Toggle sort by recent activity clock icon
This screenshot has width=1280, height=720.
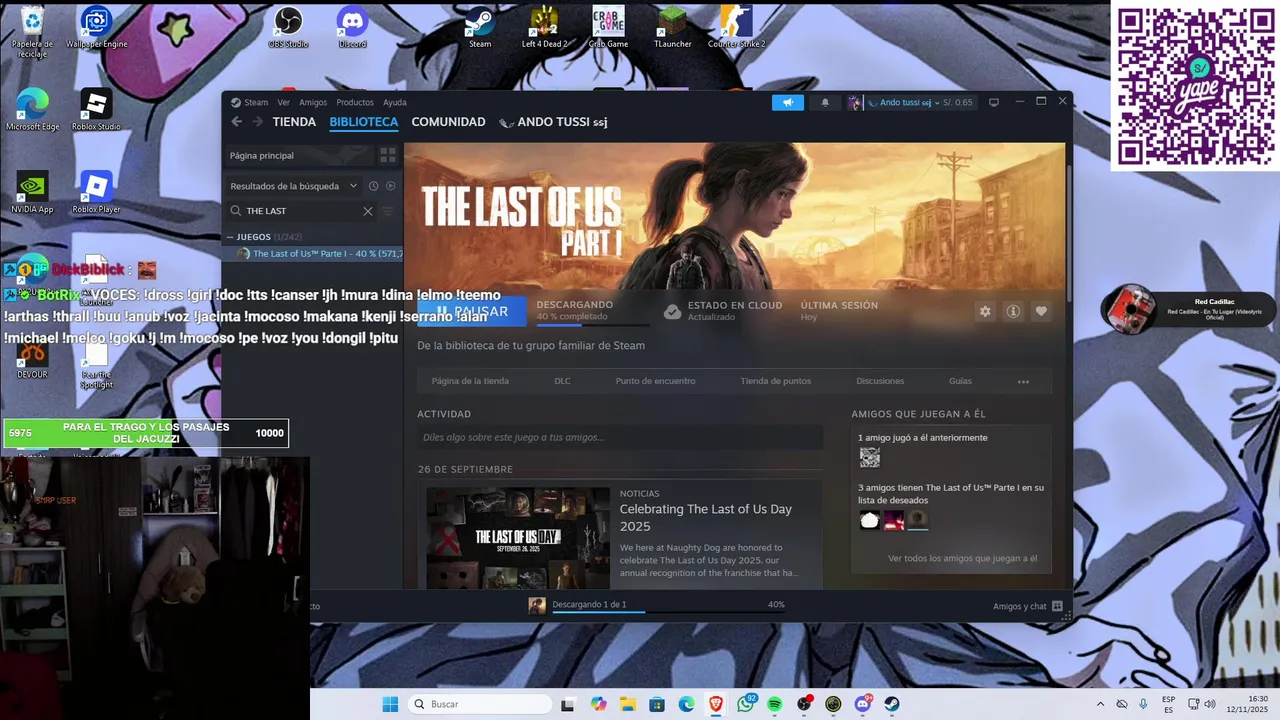373,186
